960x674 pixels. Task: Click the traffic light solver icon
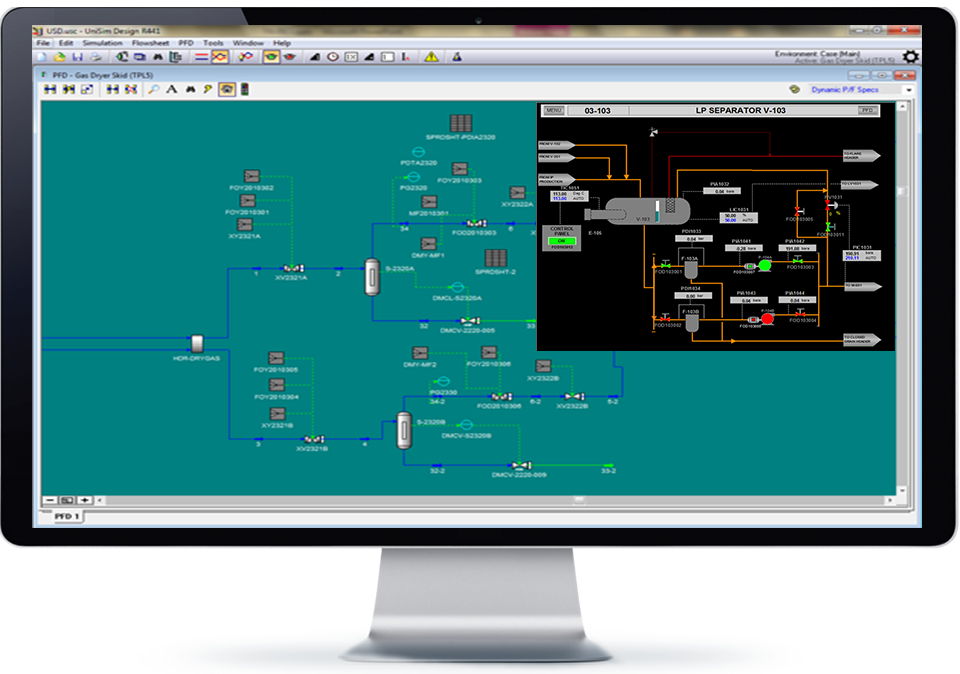tap(245, 90)
